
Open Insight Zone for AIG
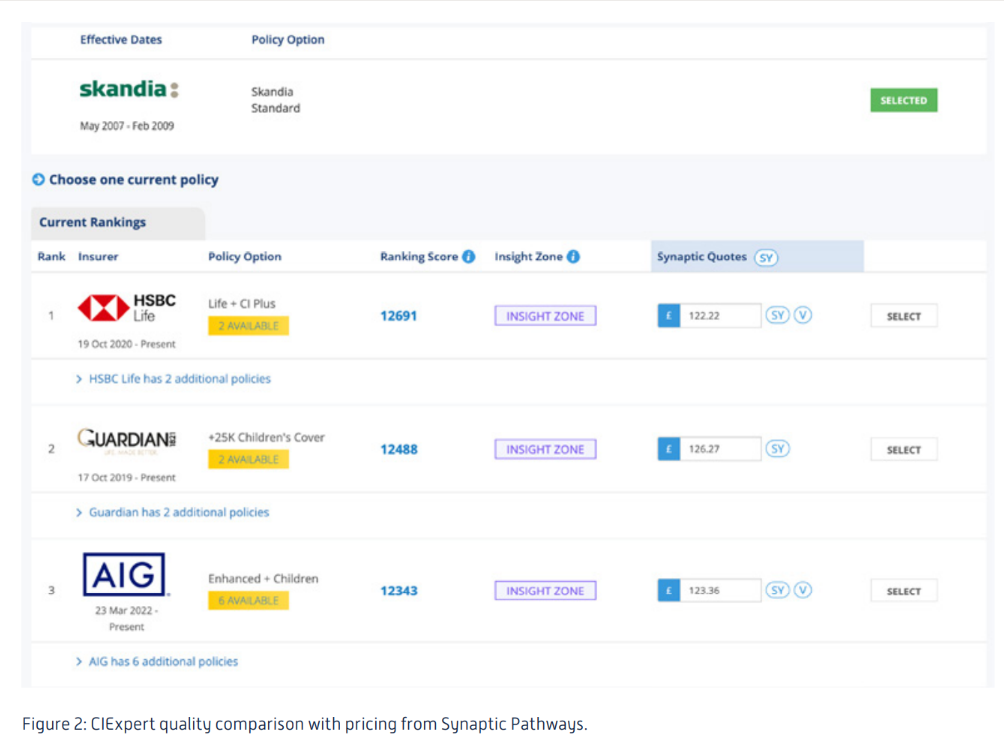[545, 591]
